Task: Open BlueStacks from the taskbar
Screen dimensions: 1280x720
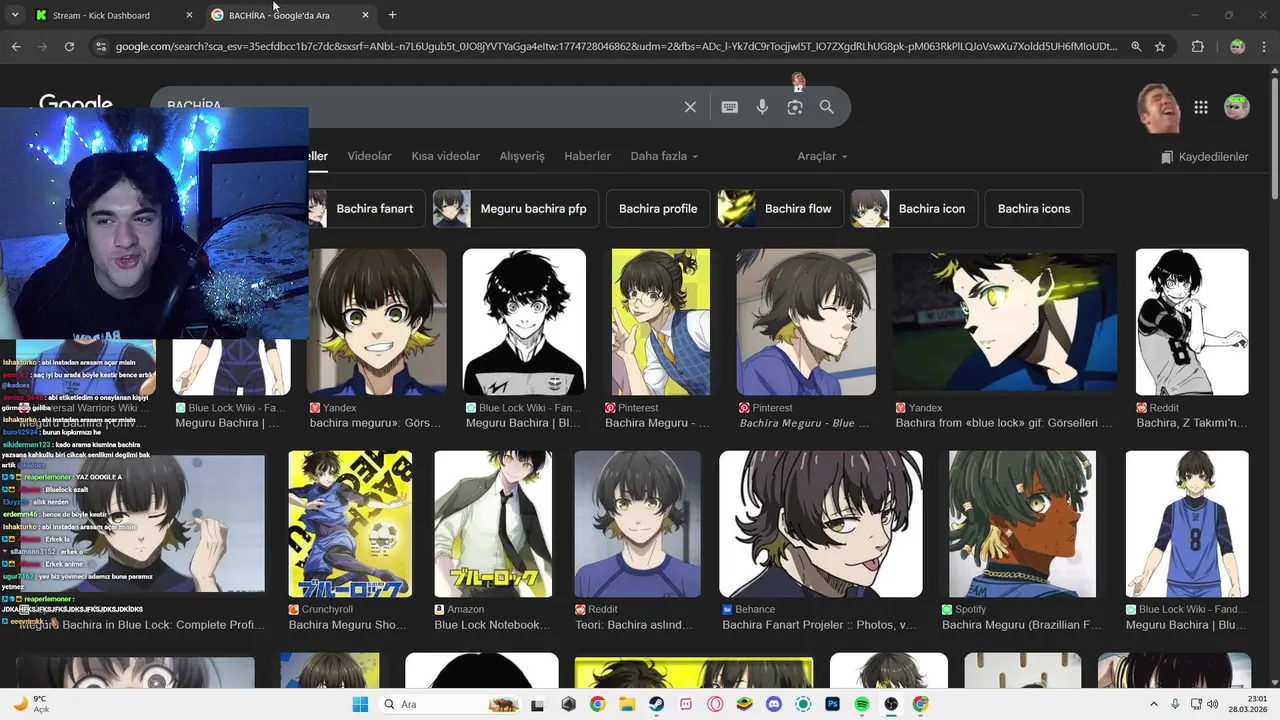Action: (x=744, y=704)
